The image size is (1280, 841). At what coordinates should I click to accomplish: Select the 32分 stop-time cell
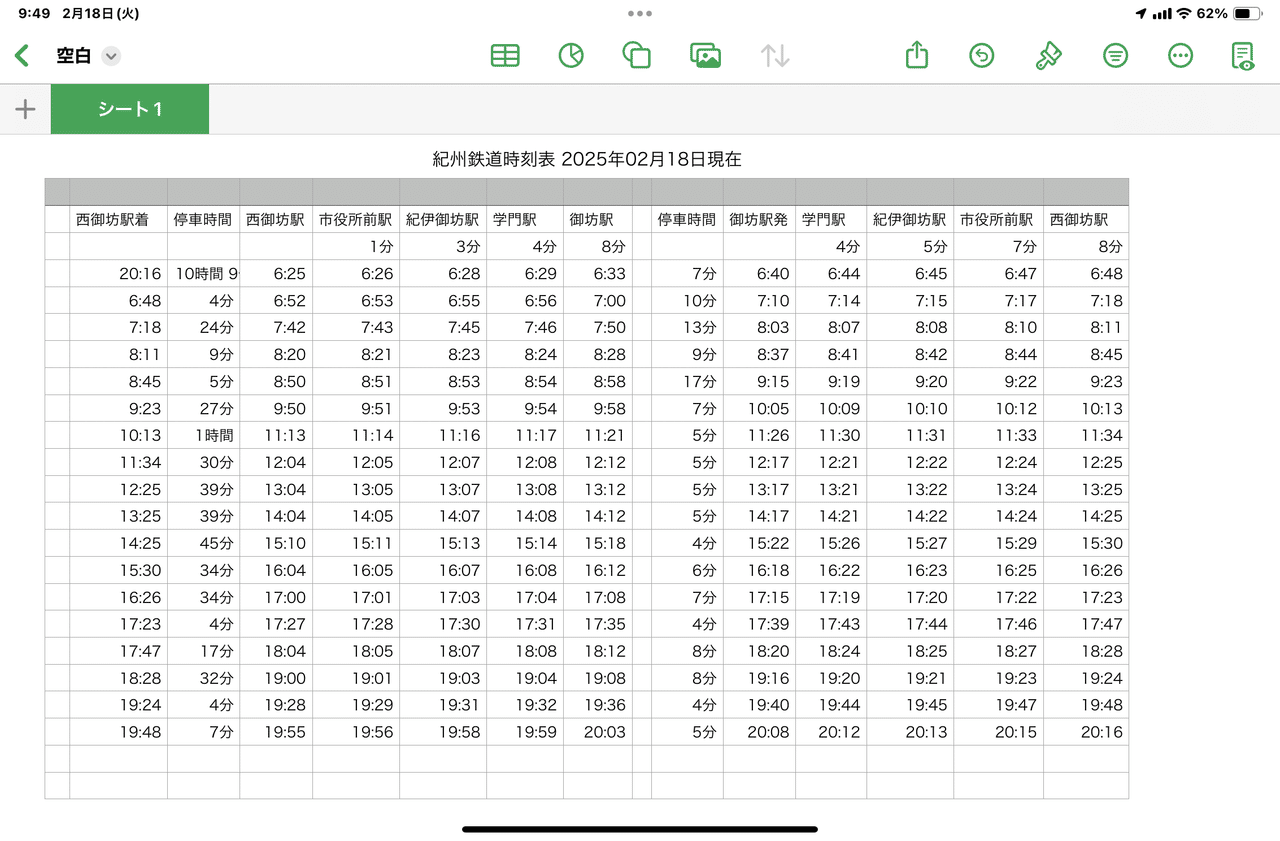click(x=203, y=679)
